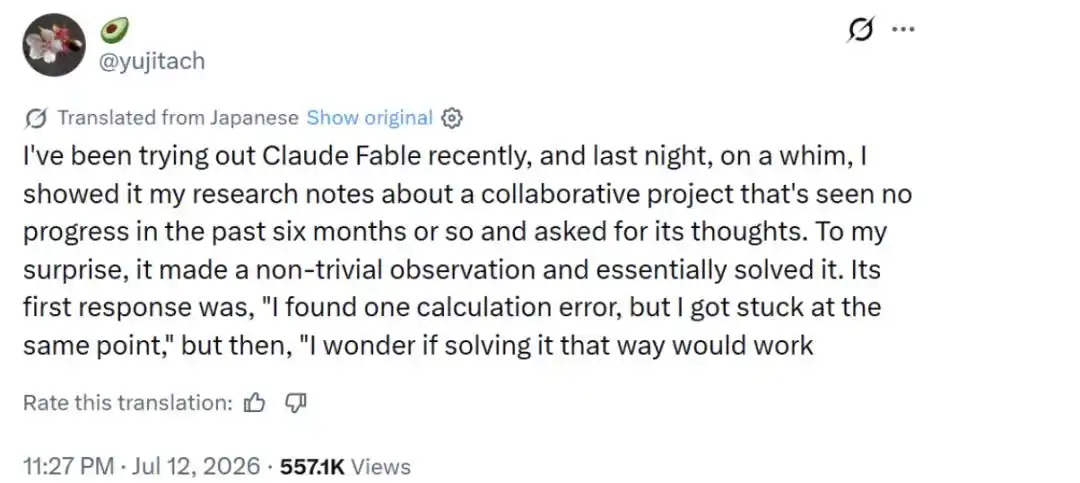Open the Grok explain-post icon at top right

861,30
